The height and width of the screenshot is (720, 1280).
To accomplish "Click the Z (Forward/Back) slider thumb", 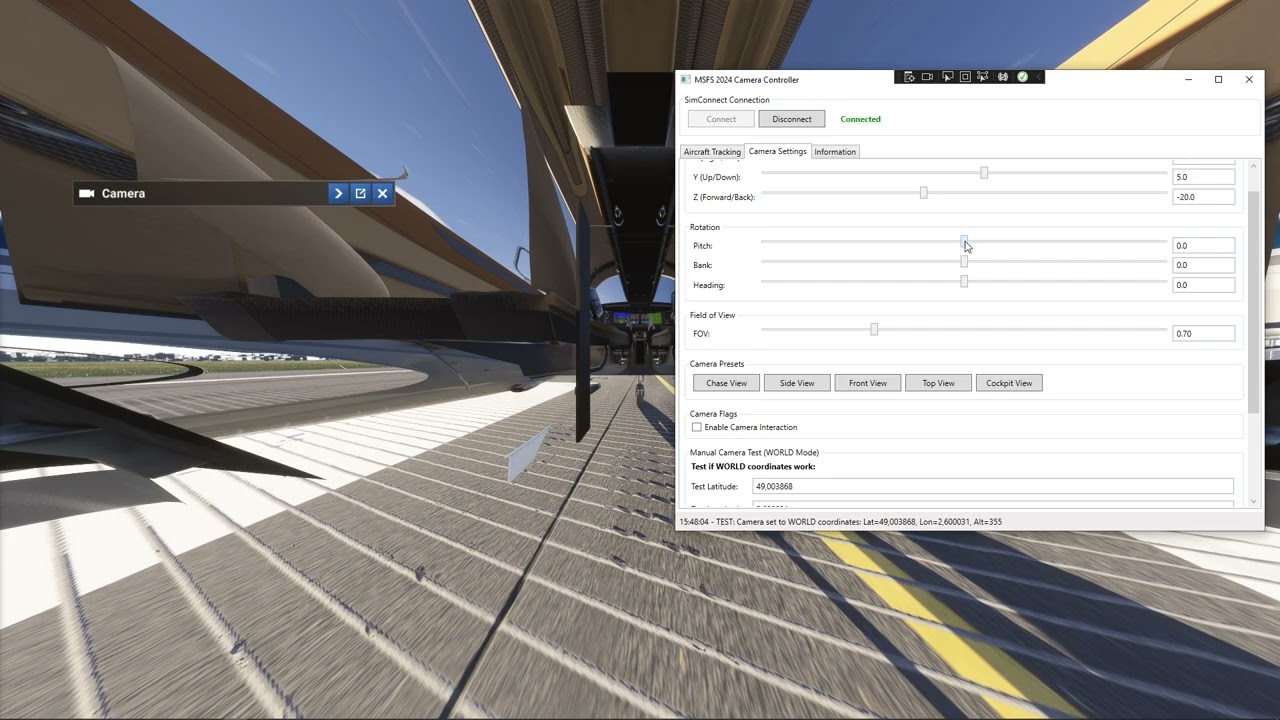I will 923,193.
